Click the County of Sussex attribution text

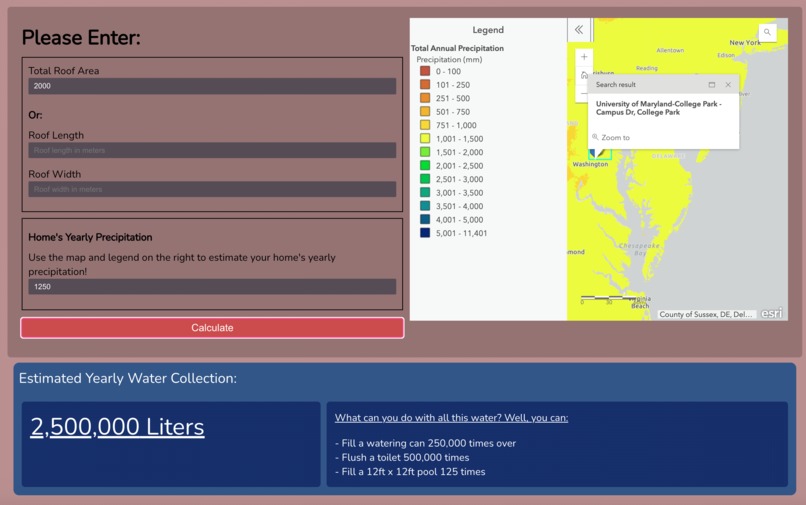[705, 314]
